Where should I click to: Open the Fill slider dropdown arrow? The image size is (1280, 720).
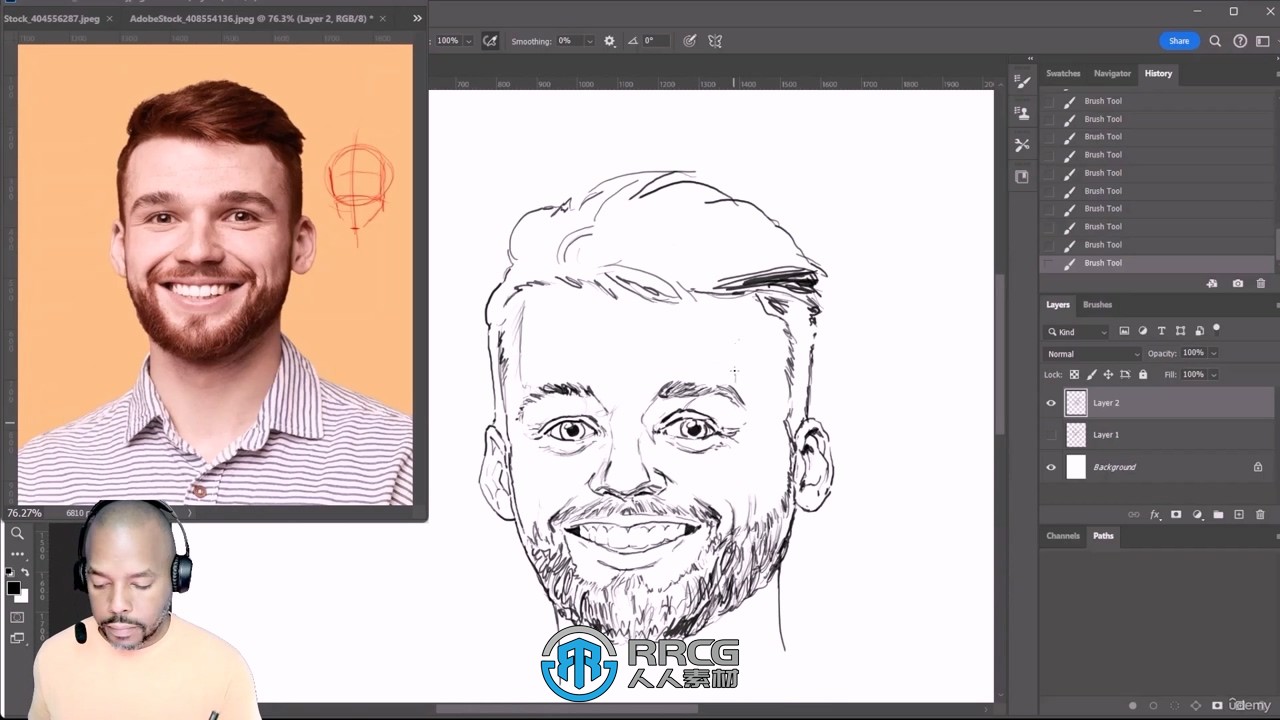[x=1214, y=375]
